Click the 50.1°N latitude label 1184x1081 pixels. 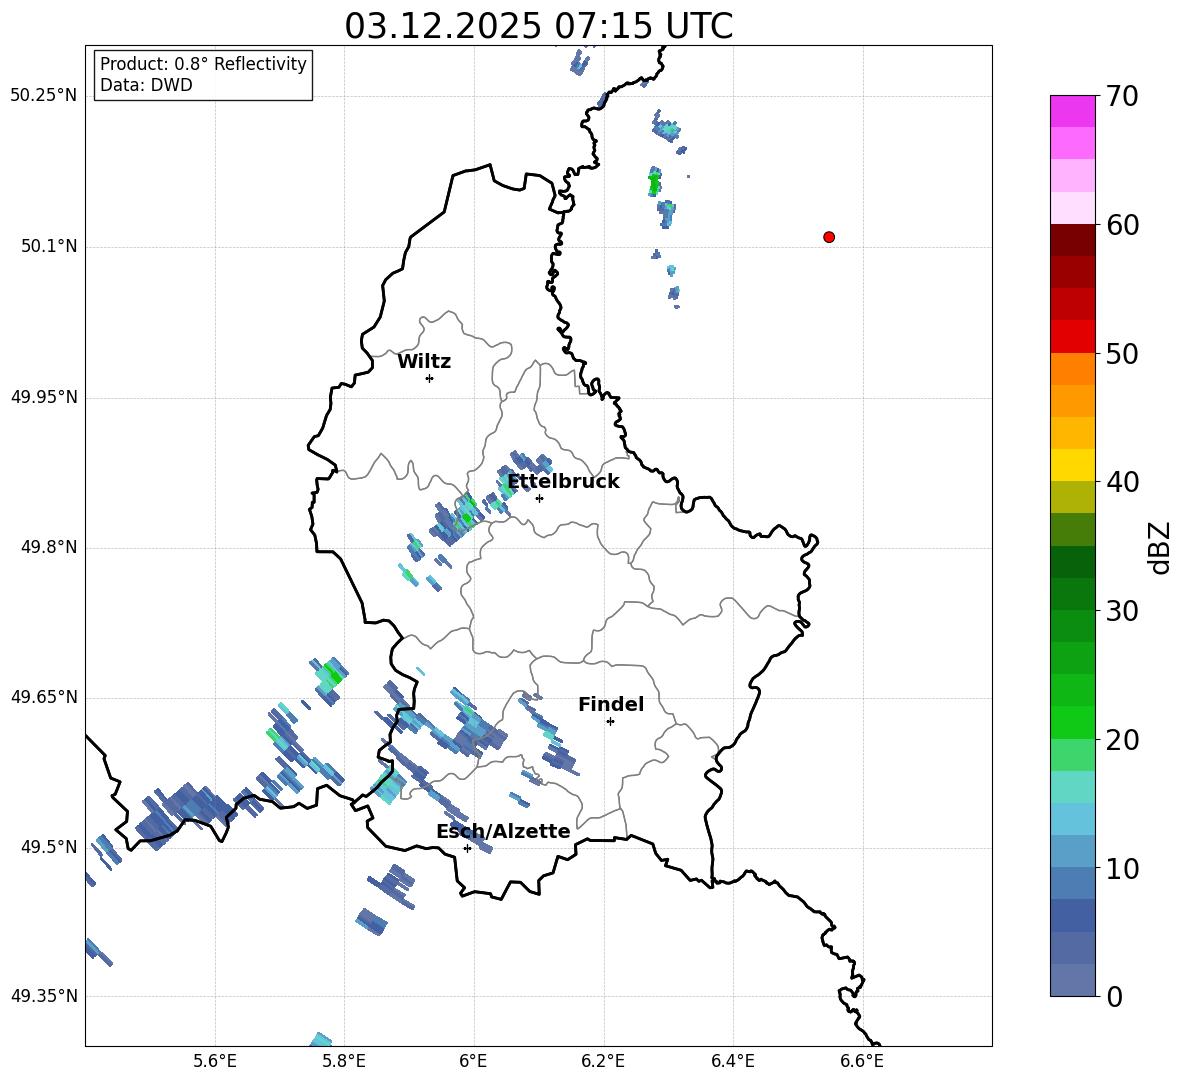pyautogui.click(x=50, y=246)
